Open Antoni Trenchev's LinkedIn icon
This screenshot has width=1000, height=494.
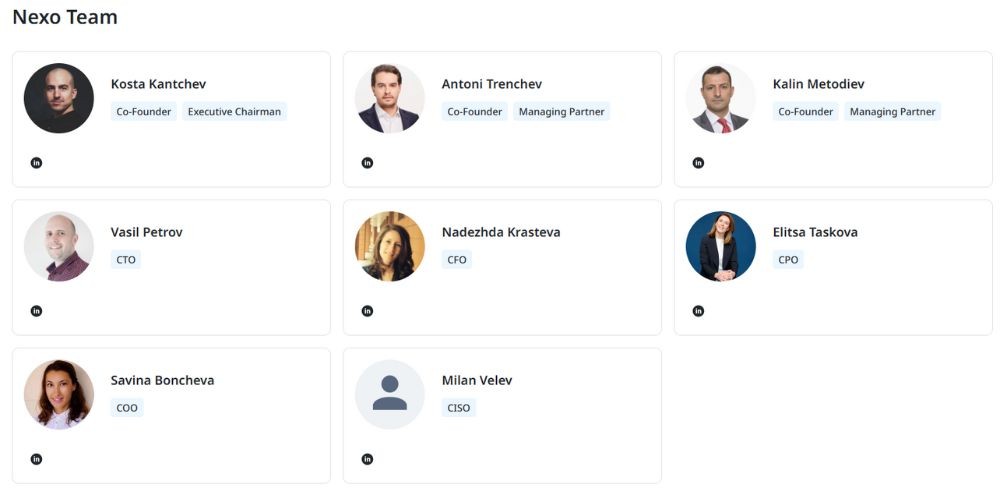click(367, 163)
